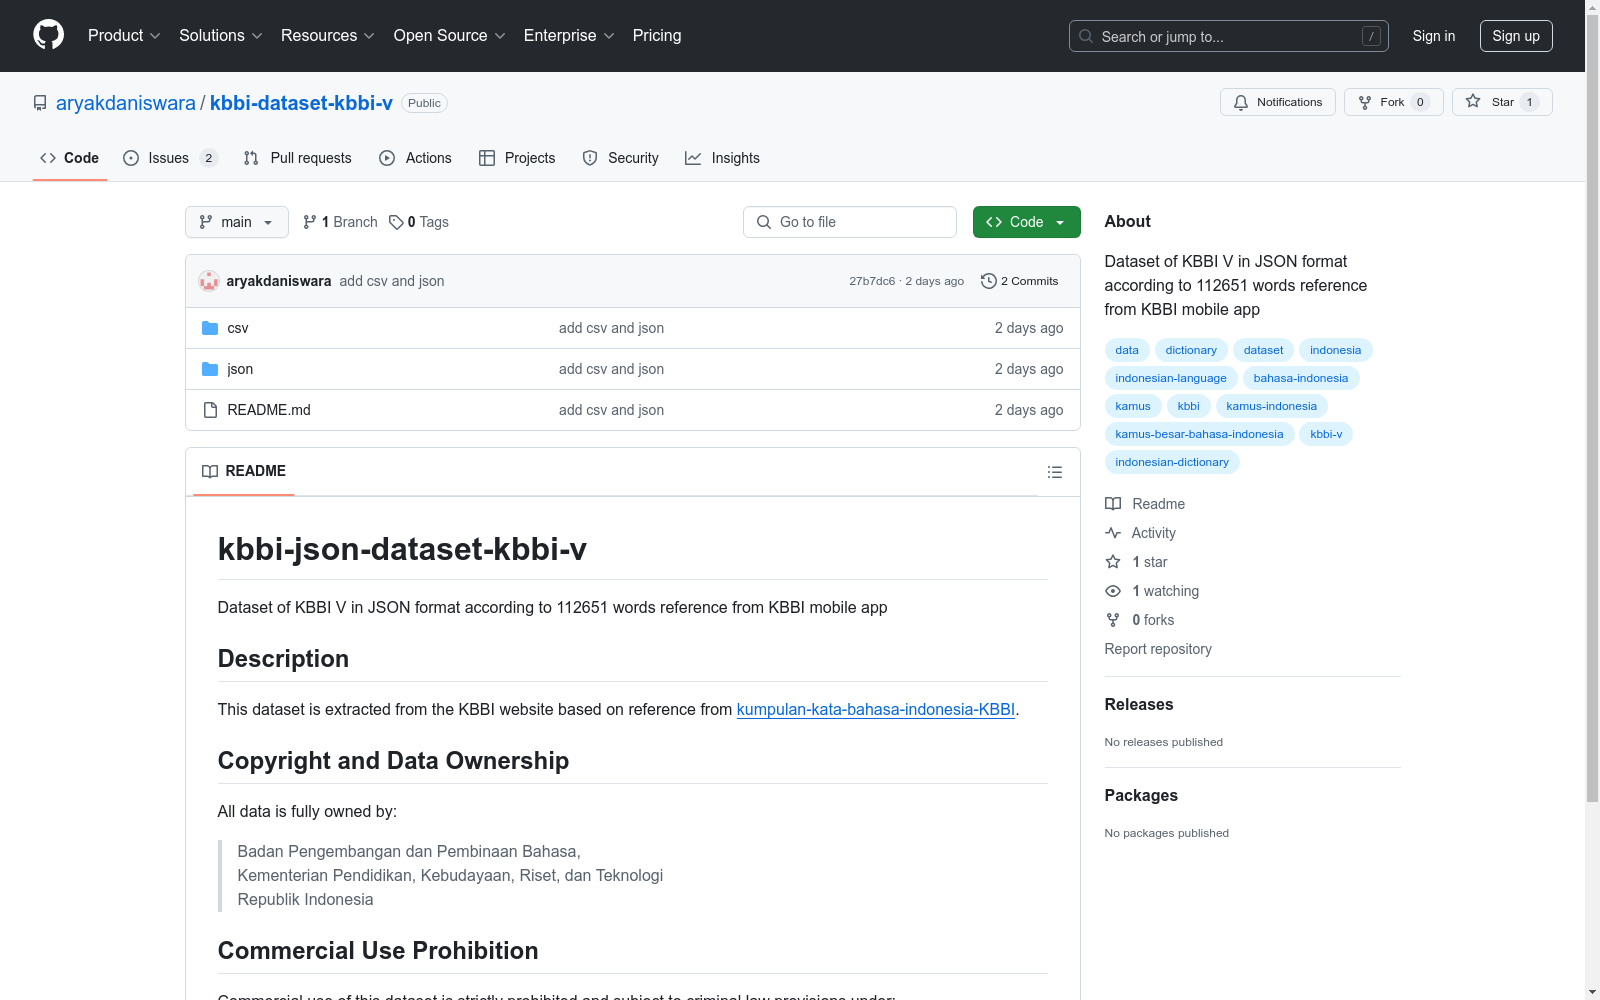Select the kamus-besar-bahasa-indonesia topic tag
This screenshot has width=1600, height=1000.
click(x=1199, y=434)
